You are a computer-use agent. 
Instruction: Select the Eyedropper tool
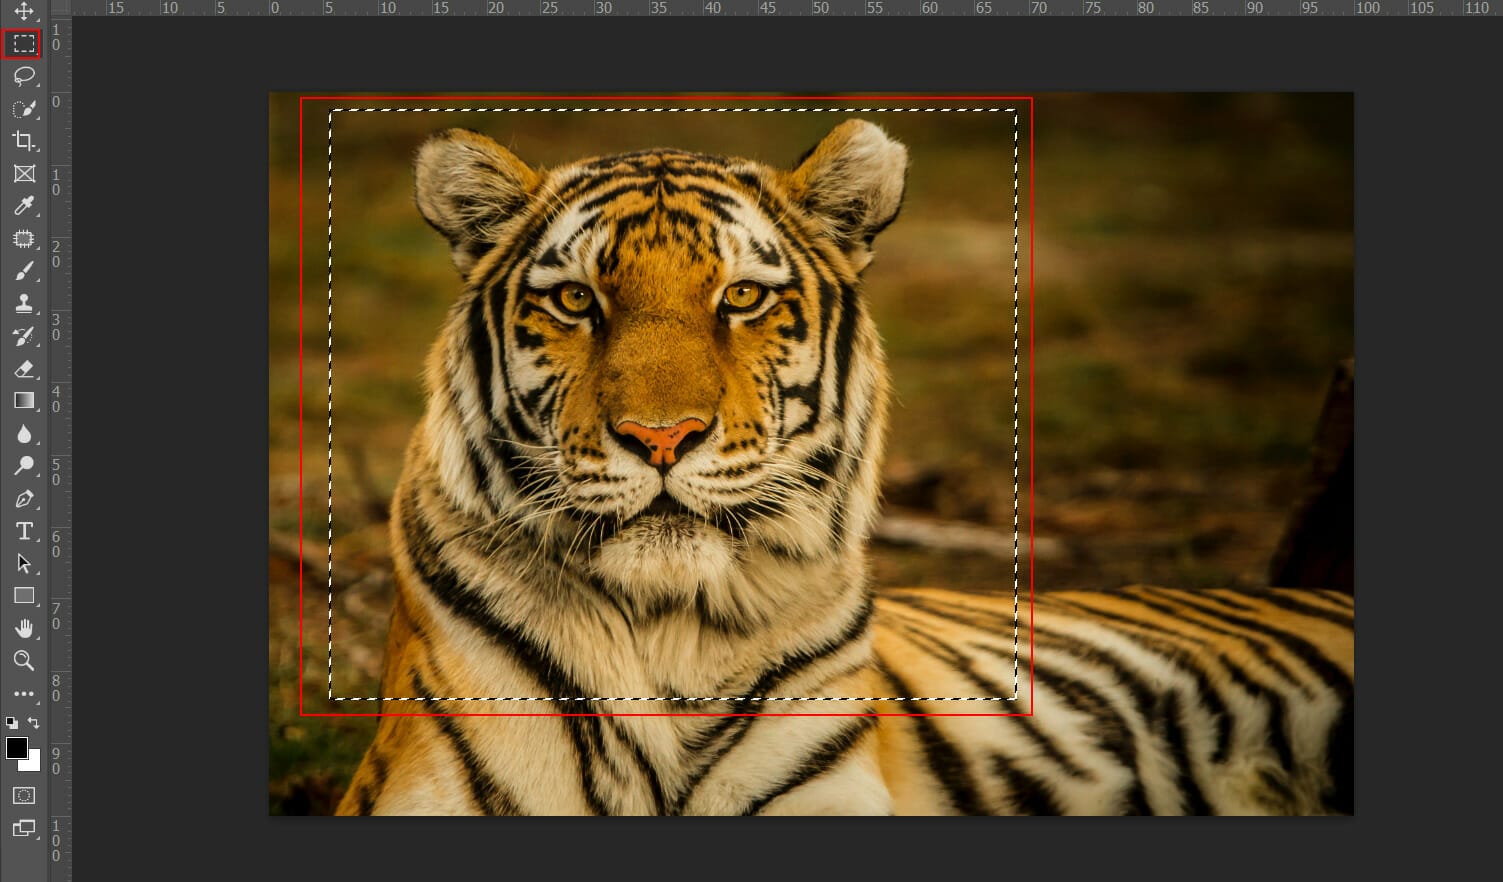point(23,207)
